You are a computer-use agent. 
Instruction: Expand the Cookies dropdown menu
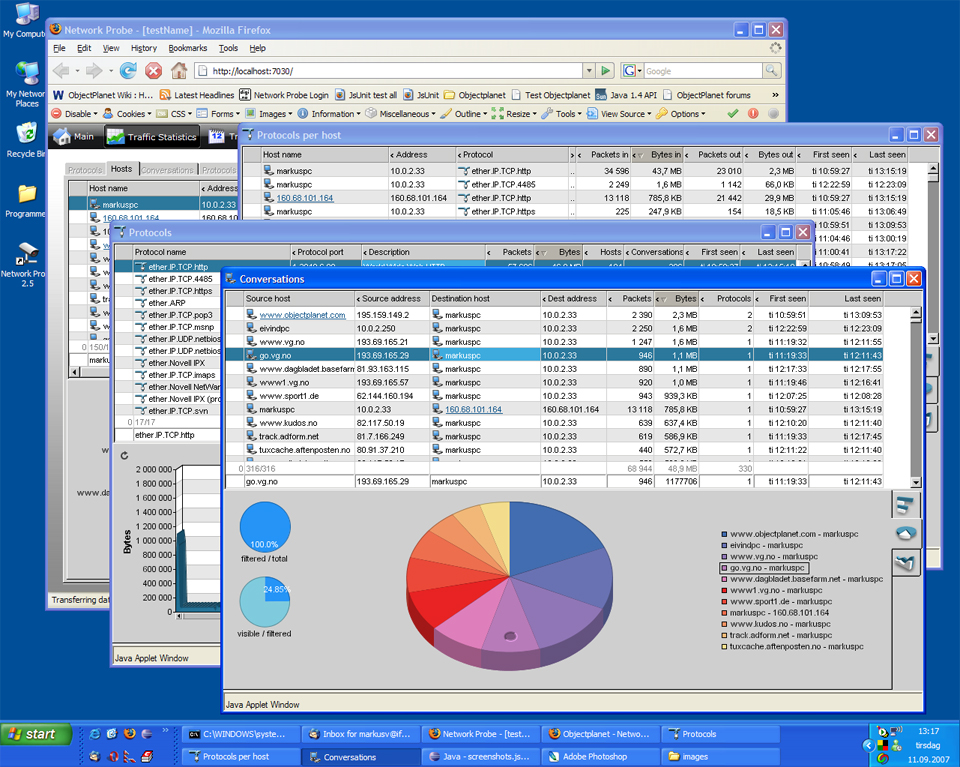[132, 114]
